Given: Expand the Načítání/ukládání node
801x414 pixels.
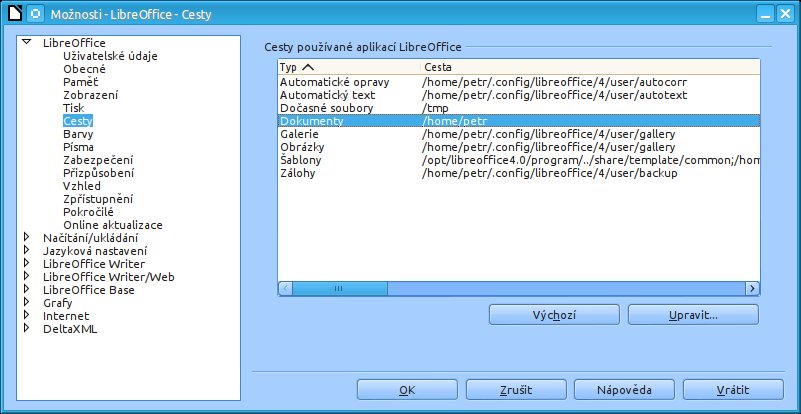Looking at the screenshot, I should (27, 238).
